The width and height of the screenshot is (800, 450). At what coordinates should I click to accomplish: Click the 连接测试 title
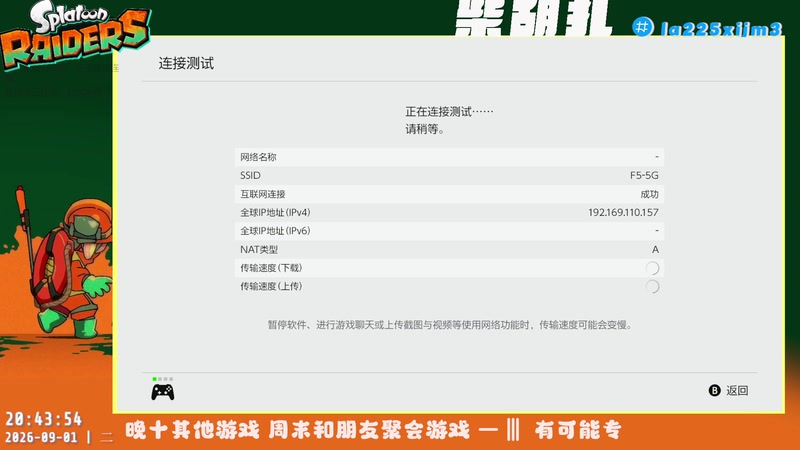[186, 63]
